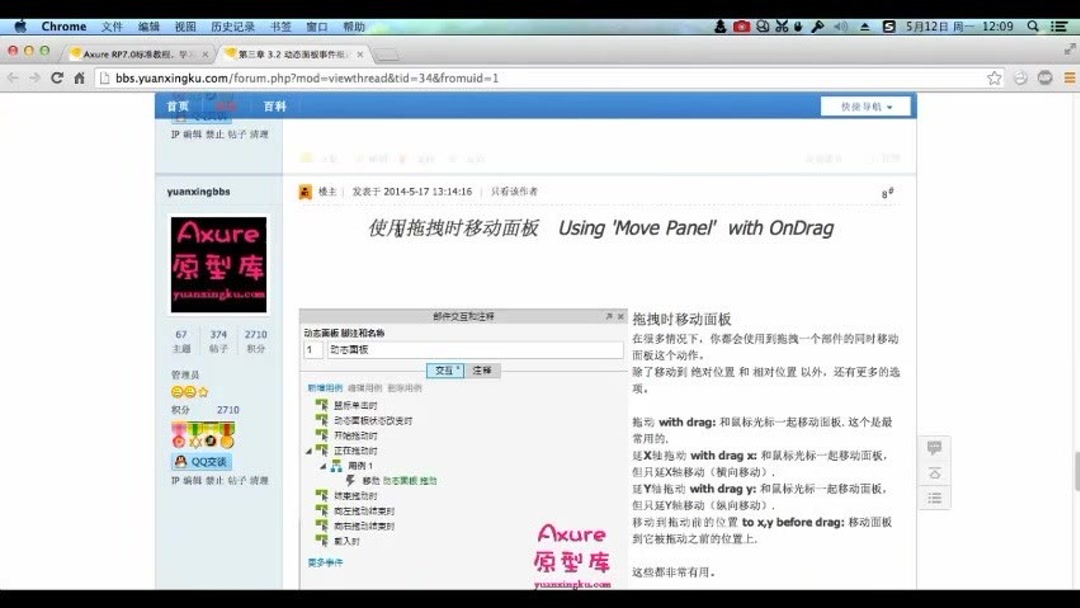Click the 载入时 event icon
The height and width of the screenshot is (608, 1080).
tap(322, 537)
